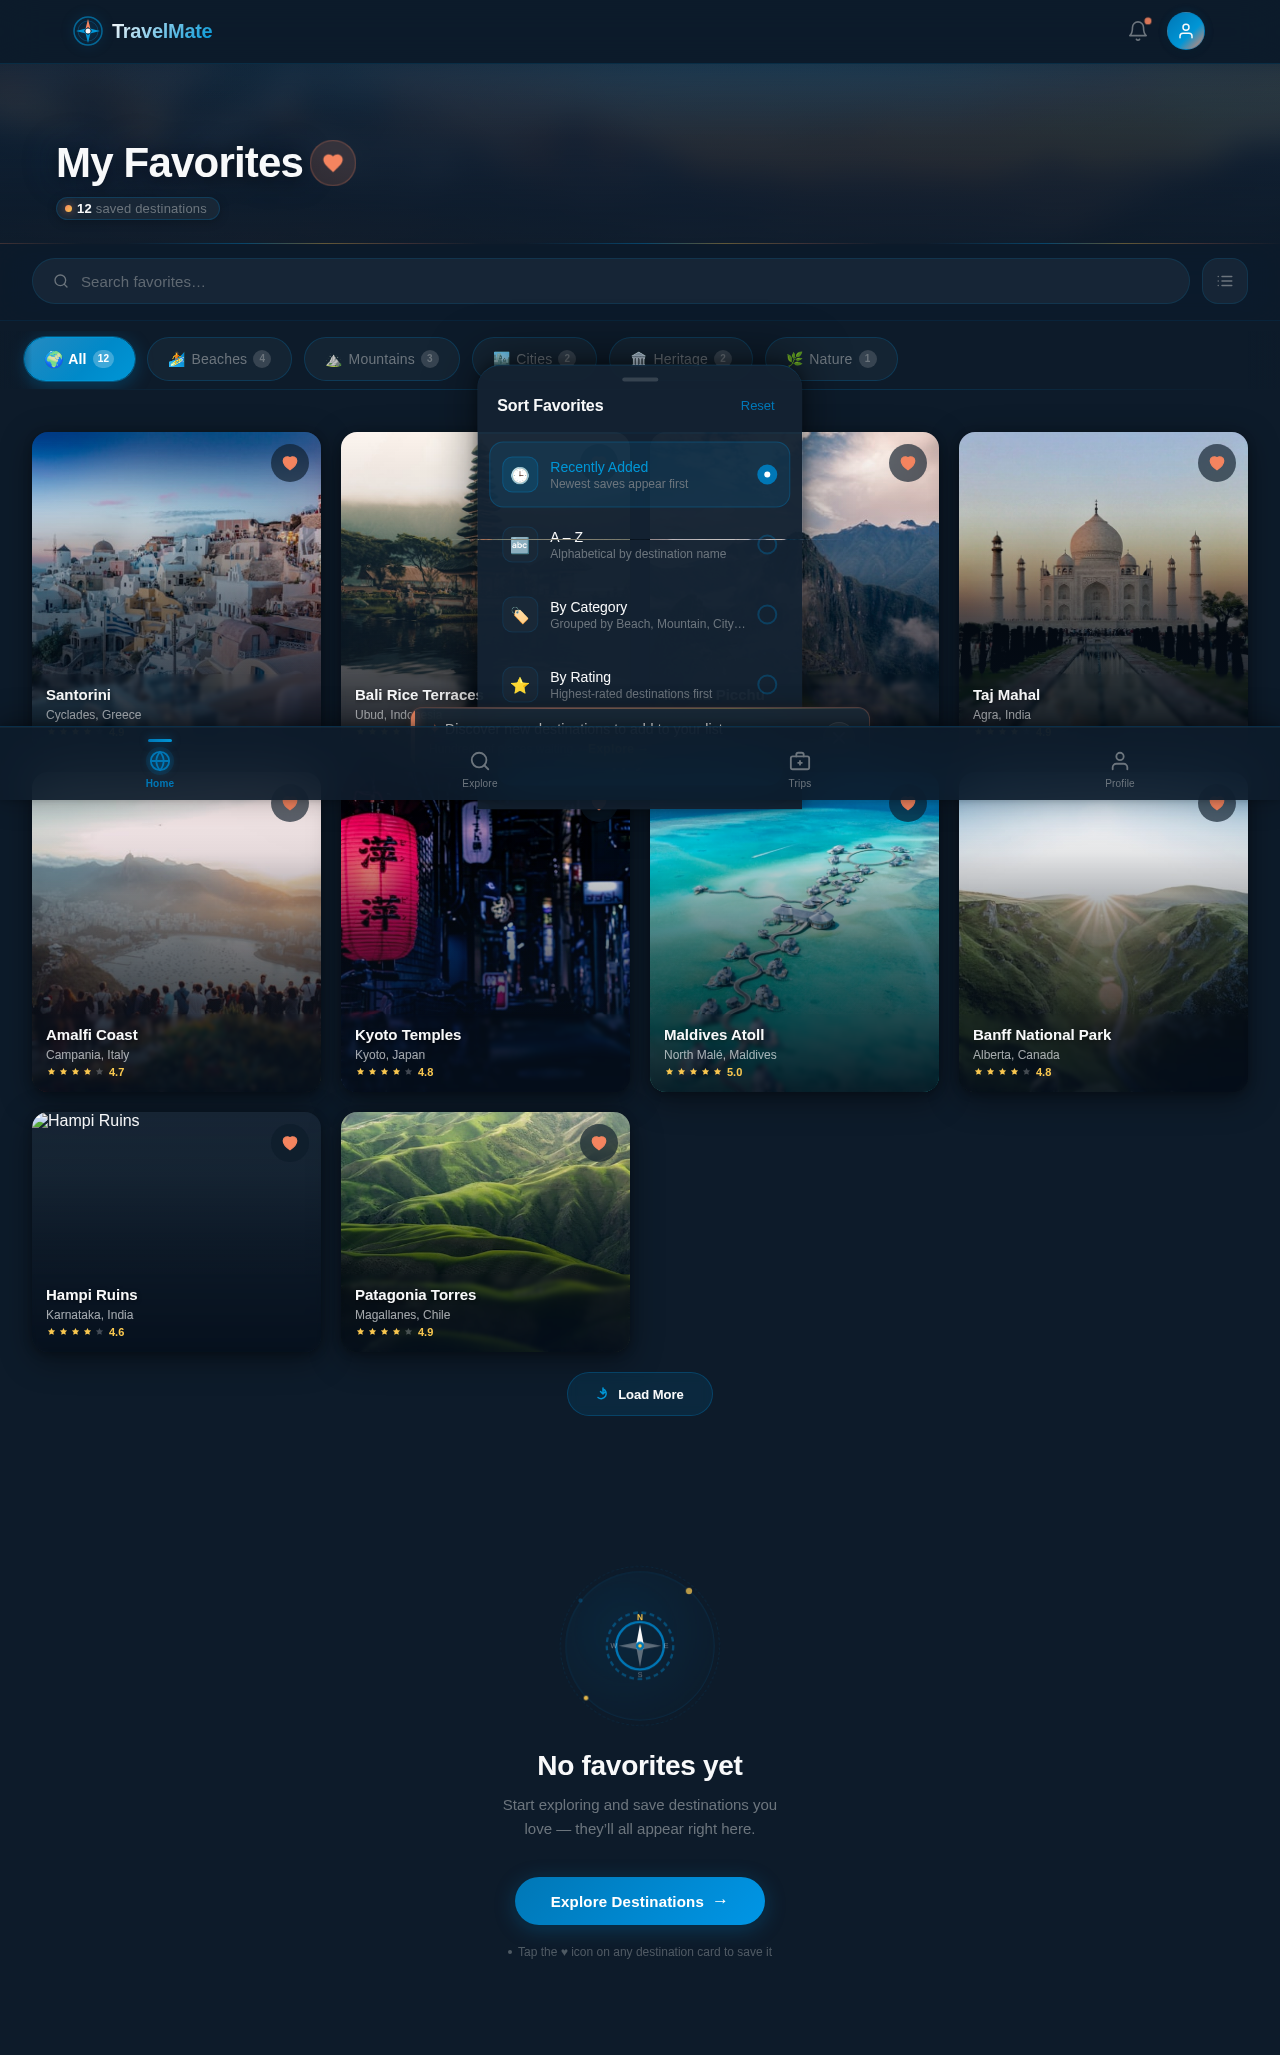Go to Profile in bottom navigation

[1119, 768]
